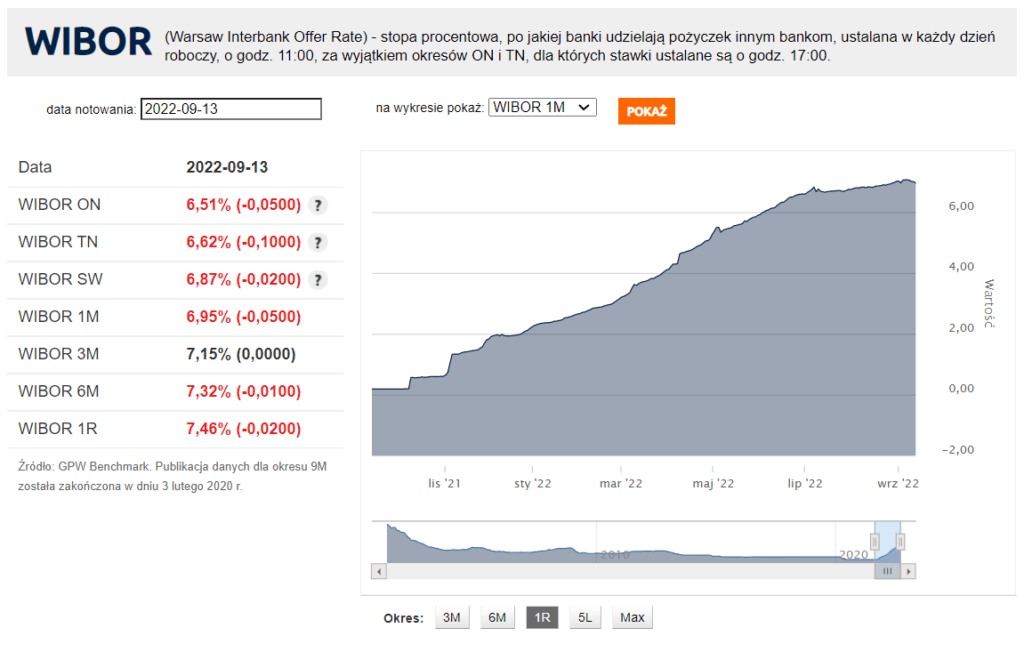The width and height of the screenshot is (1024, 652).
Task: Click the help icon next to WIBOR ON
Action: pyautogui.click(x=317, y=205)
